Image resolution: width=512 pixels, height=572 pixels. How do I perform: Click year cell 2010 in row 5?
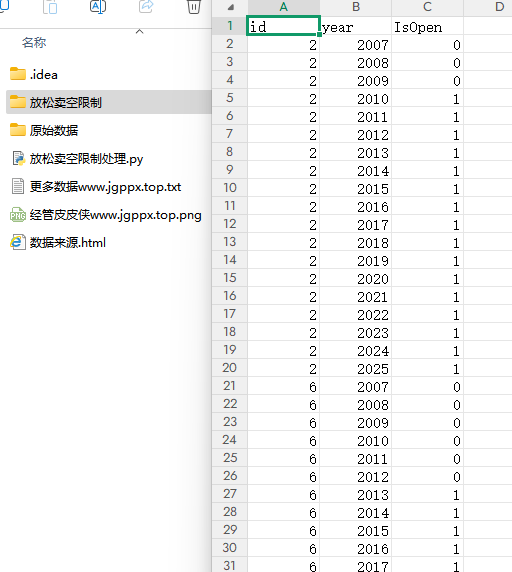tap(356, 98)
